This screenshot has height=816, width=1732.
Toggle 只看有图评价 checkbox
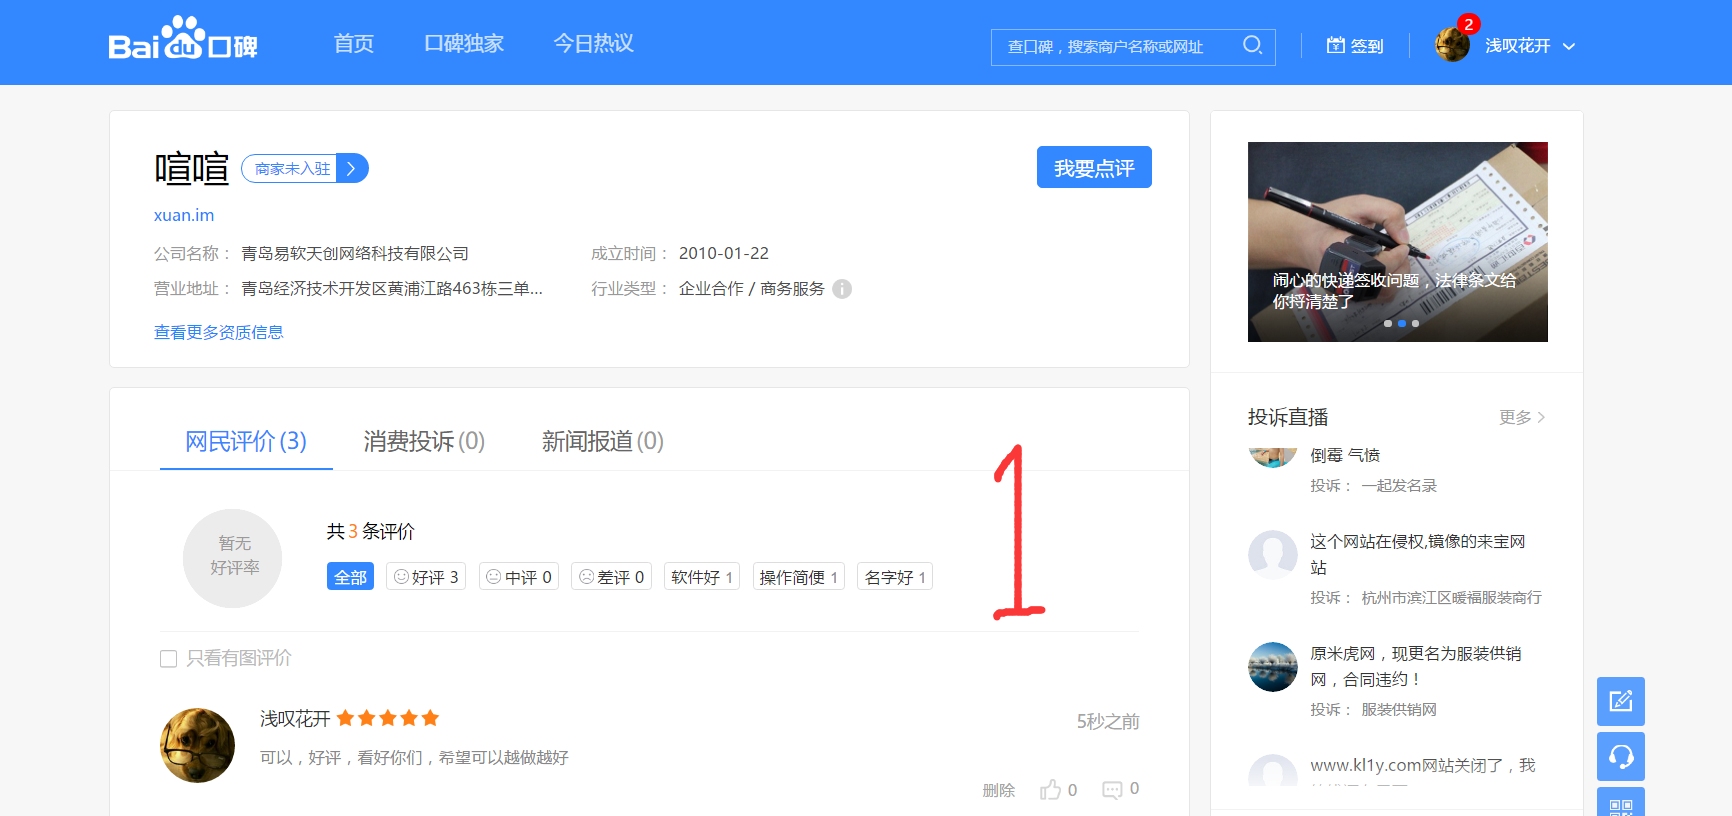coord(169,659)
